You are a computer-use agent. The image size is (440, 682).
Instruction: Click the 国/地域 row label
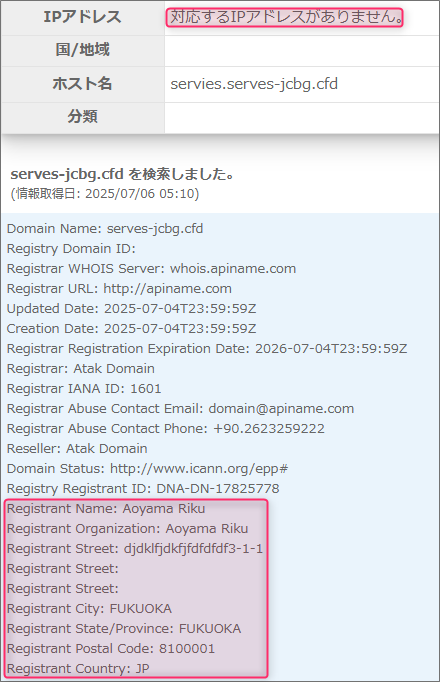click(83, 50)
